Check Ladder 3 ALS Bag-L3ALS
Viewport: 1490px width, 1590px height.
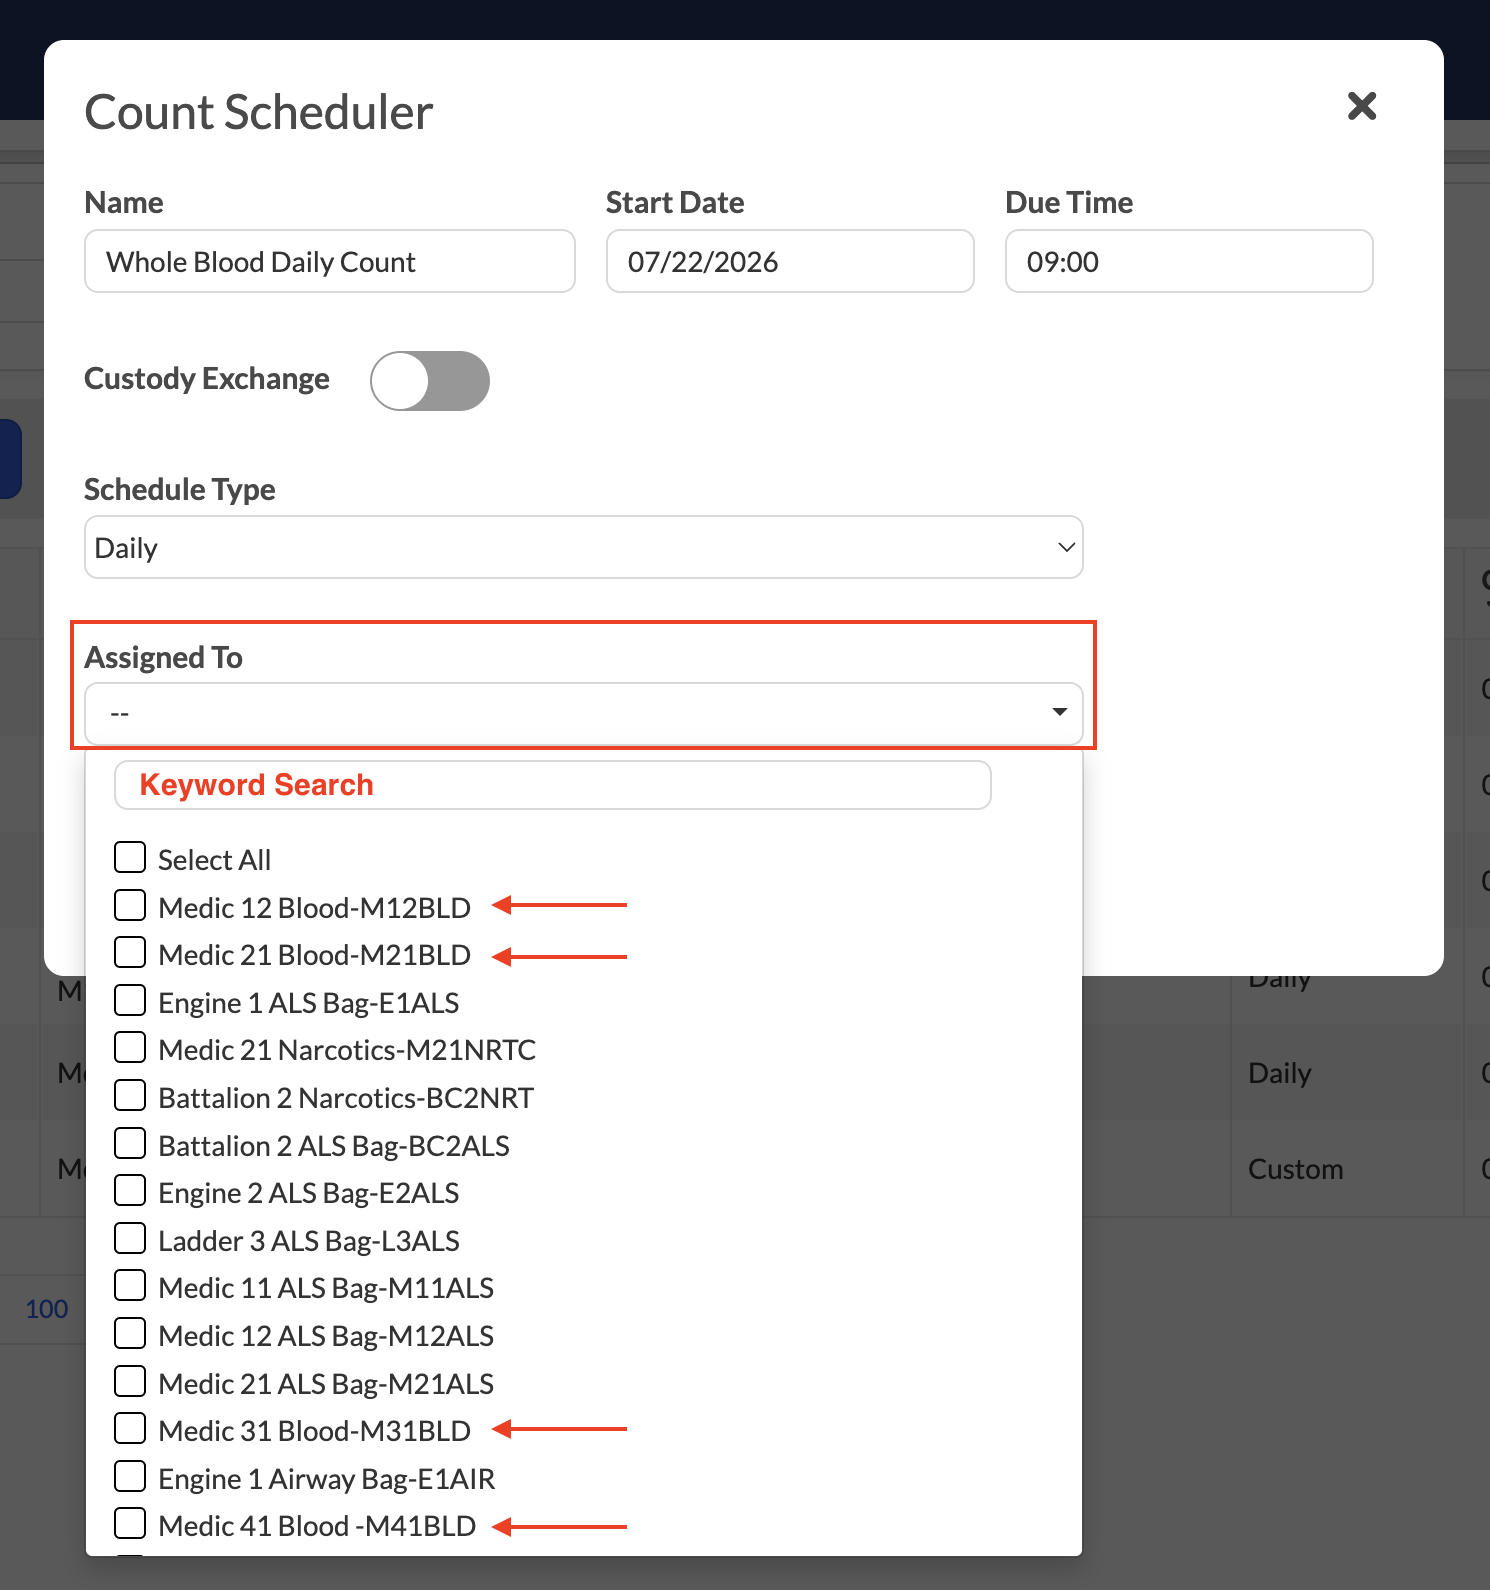tap(130, 1238)
